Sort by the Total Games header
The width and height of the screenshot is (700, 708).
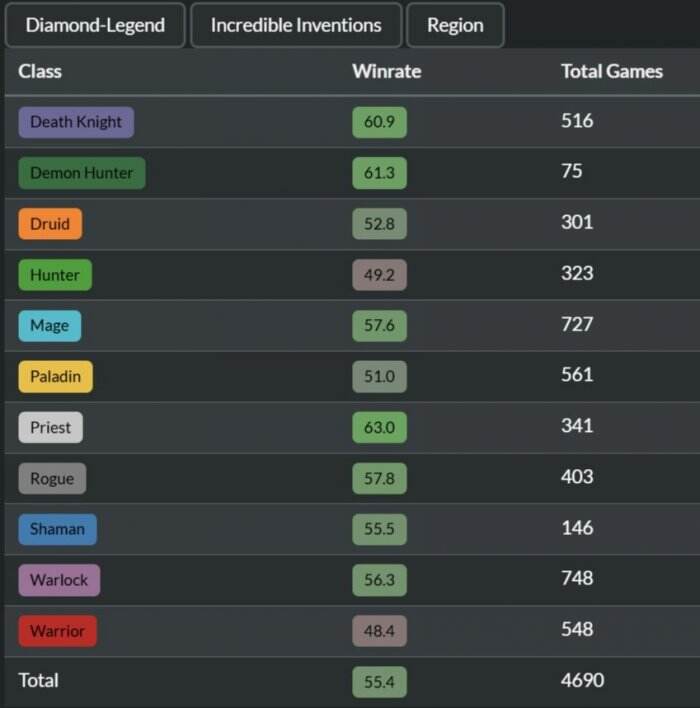pyautogui.click(x=612, y=71)
